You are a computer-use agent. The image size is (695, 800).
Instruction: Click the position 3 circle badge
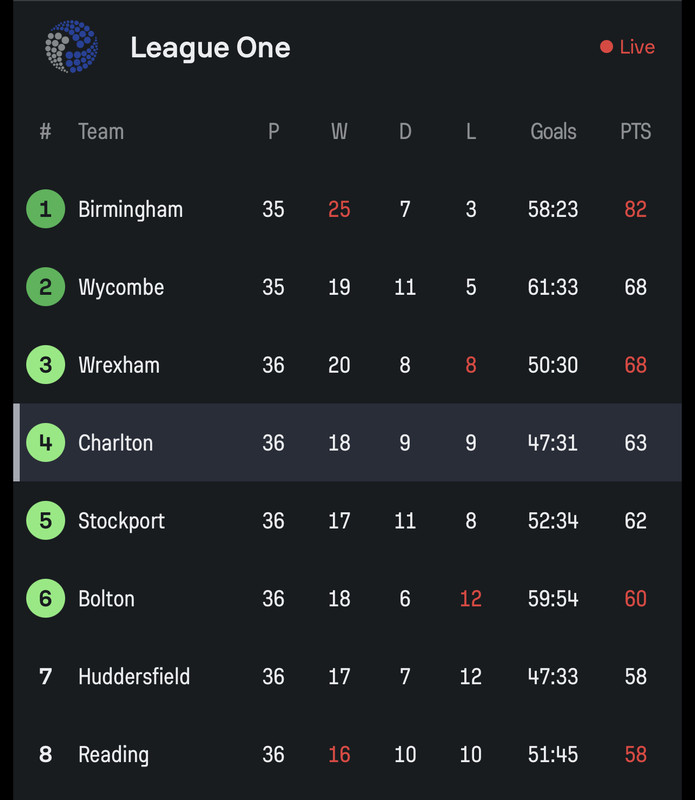pos(45,365)
